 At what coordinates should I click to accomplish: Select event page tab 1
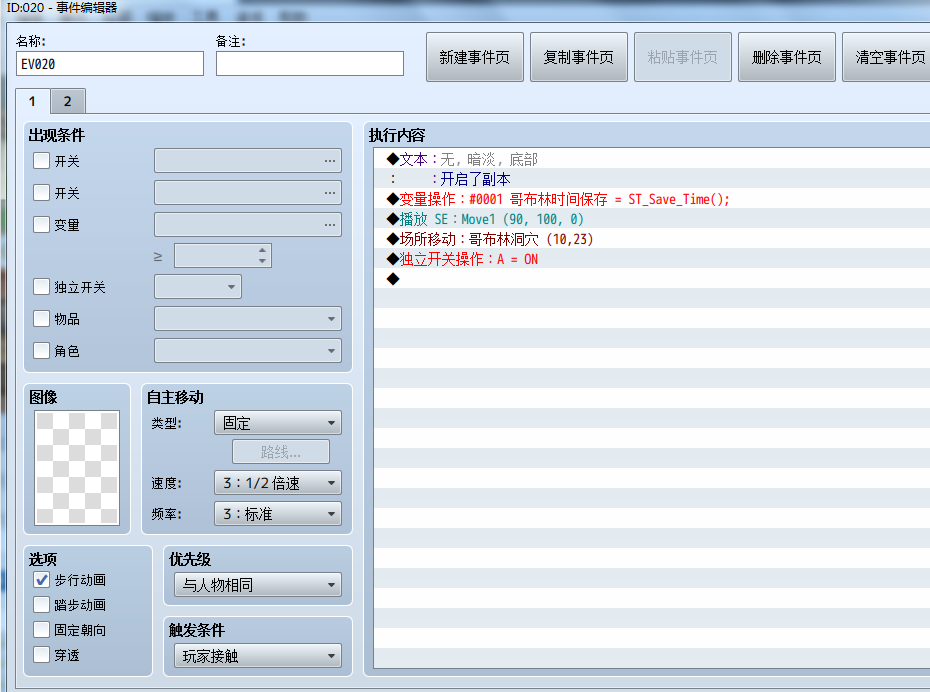click(x=33, y=101)
